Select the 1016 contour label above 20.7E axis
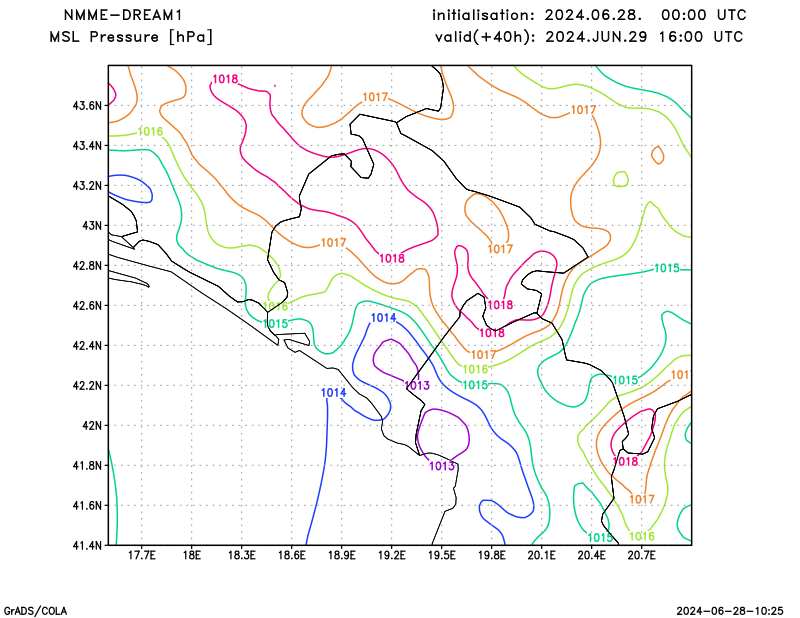800x618 pixels. pos(642,536)
